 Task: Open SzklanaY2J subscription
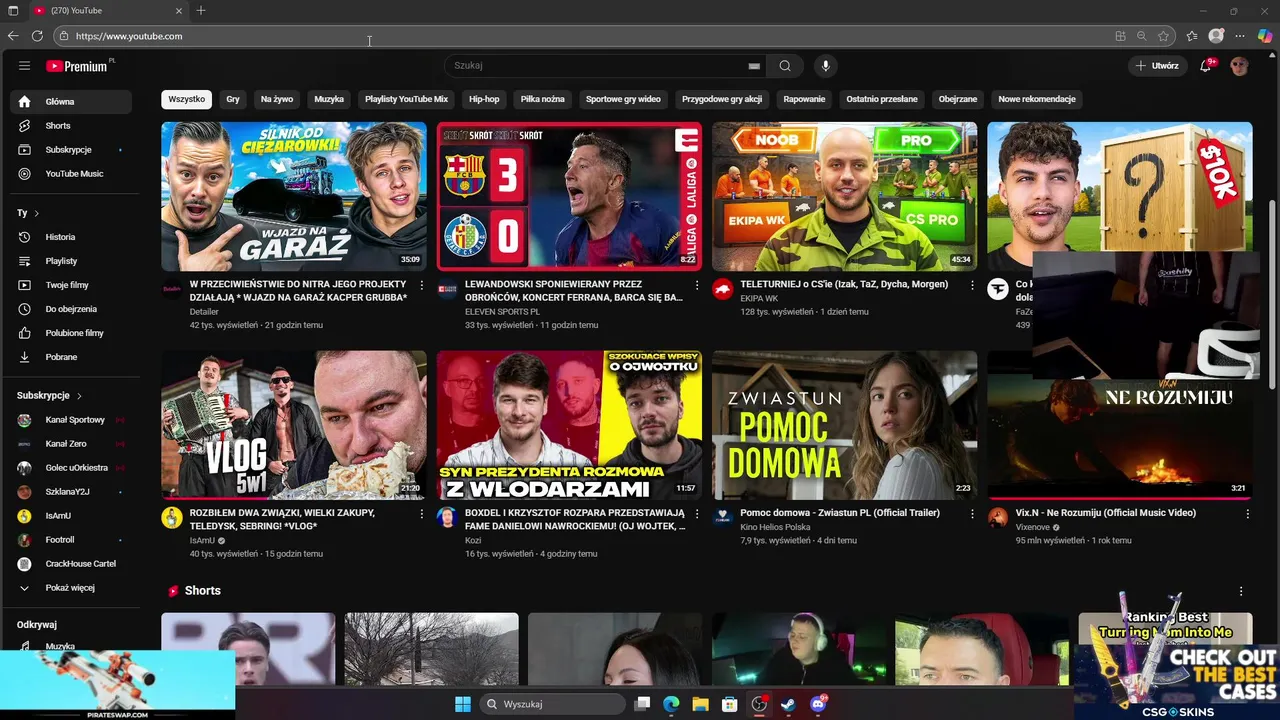click(71, 492)
